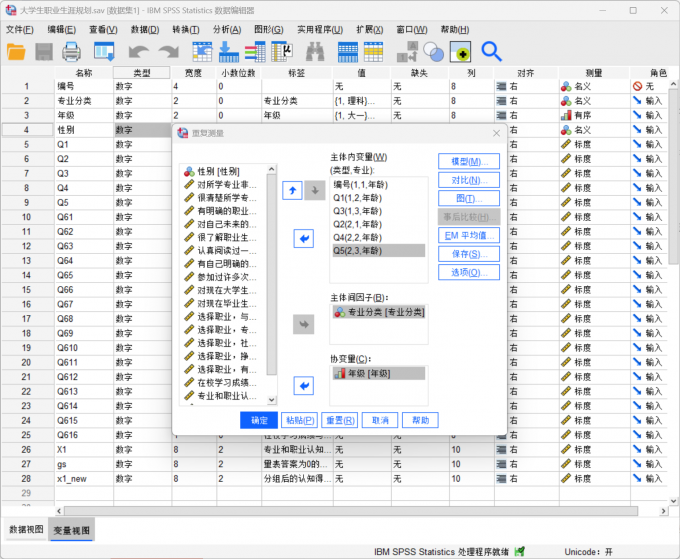Confirm dialog with 确定 button
The height and width of the screenshot is (559, 680).
click(x=259, y=420)
